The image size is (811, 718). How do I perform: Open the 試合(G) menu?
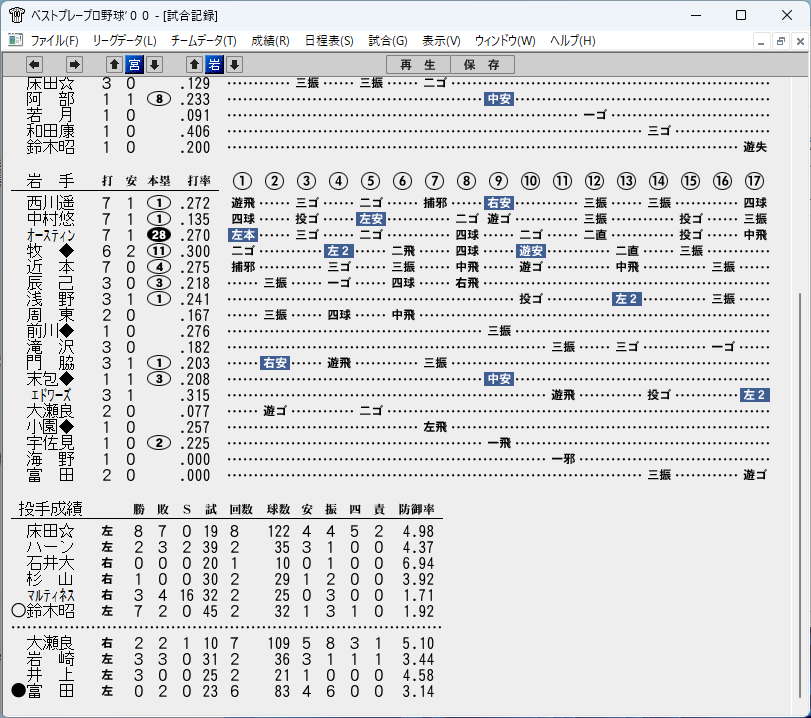tap(388, 40)
